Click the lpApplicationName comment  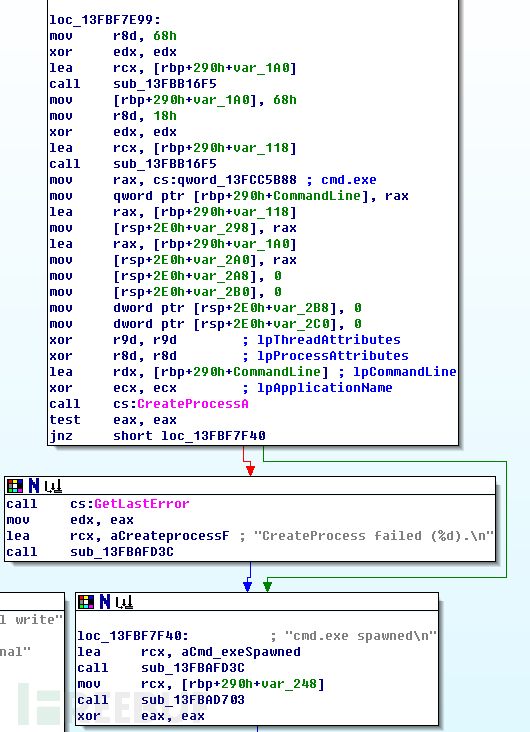coord(325,387)
